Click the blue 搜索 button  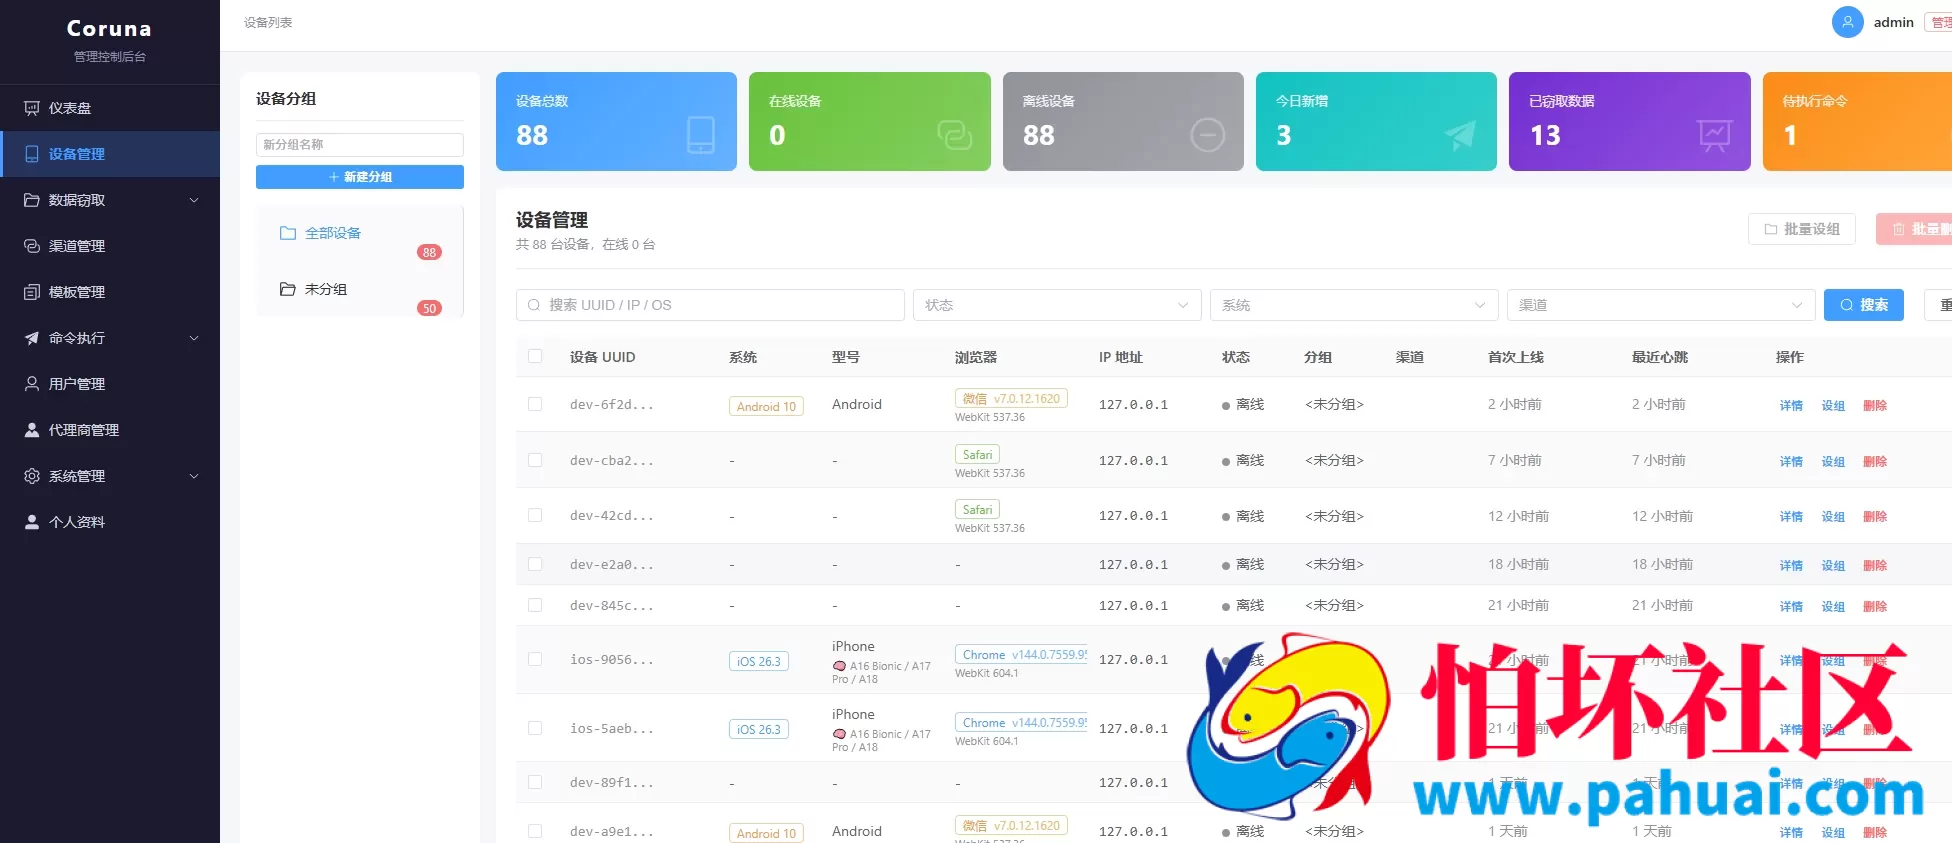(1864, 305)
